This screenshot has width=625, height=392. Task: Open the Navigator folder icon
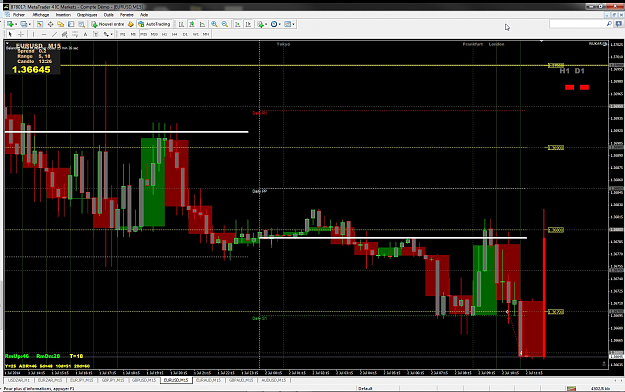click(61, 24)
